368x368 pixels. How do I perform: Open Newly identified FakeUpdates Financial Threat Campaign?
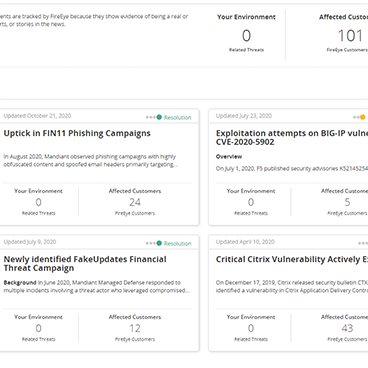(x=85, y=264)
